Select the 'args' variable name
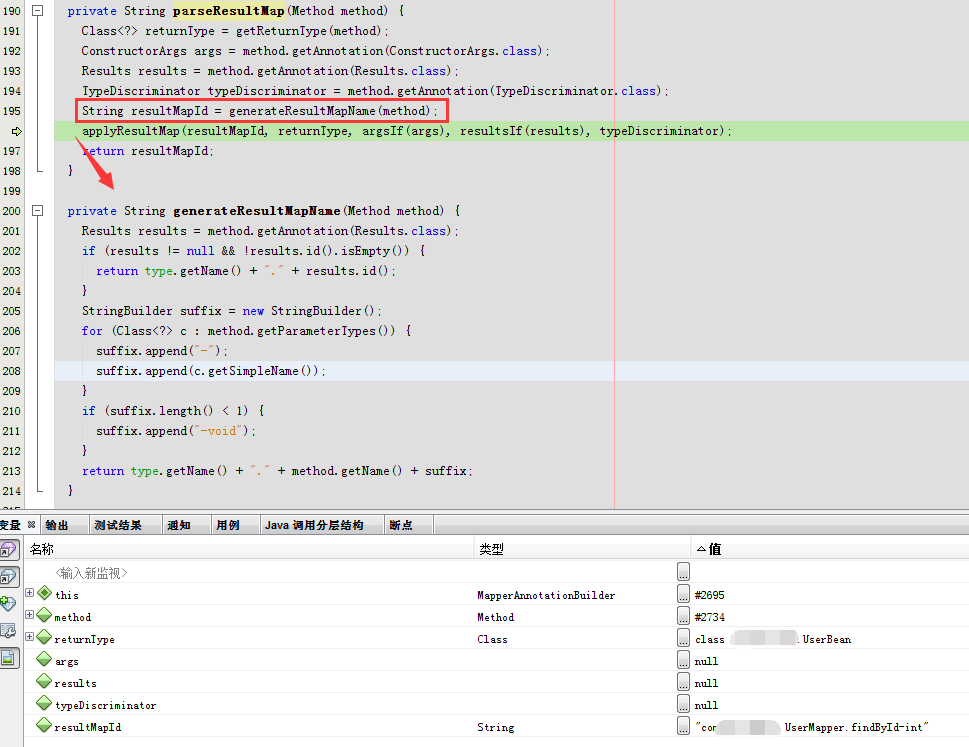This screenshot has width=969, height=747. point(67,662)
